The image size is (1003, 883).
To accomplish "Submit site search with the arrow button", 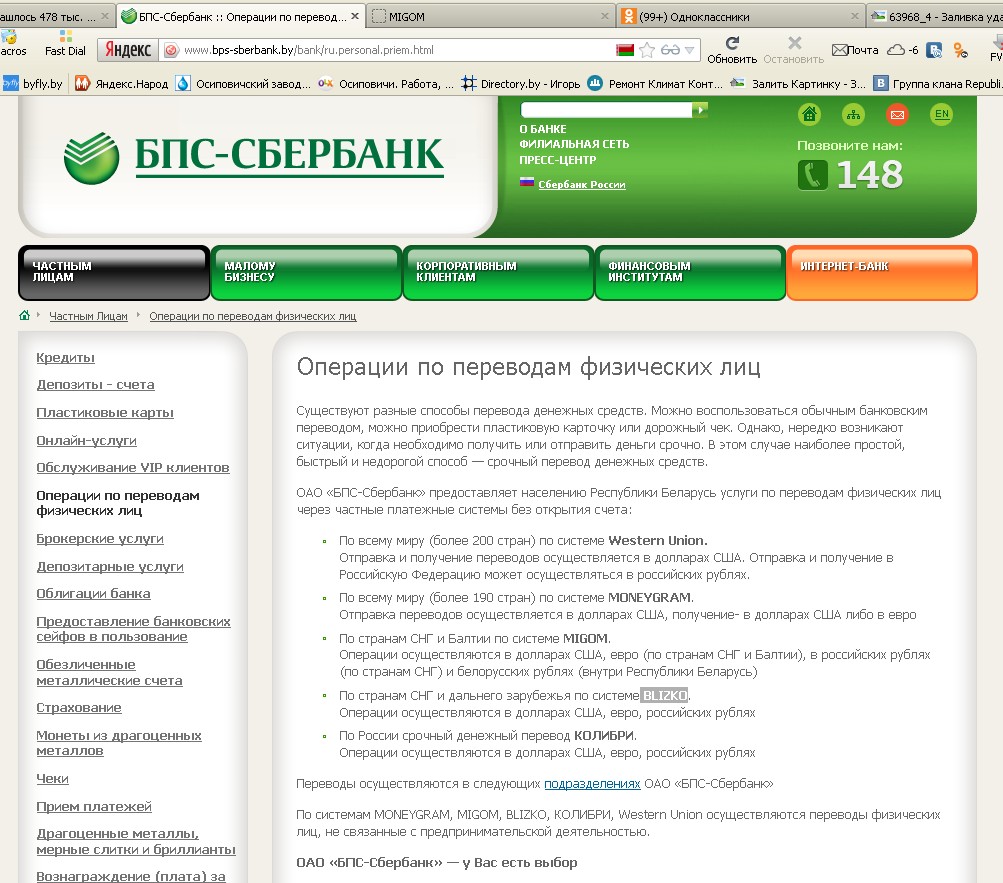I will (x=700, y=110).
